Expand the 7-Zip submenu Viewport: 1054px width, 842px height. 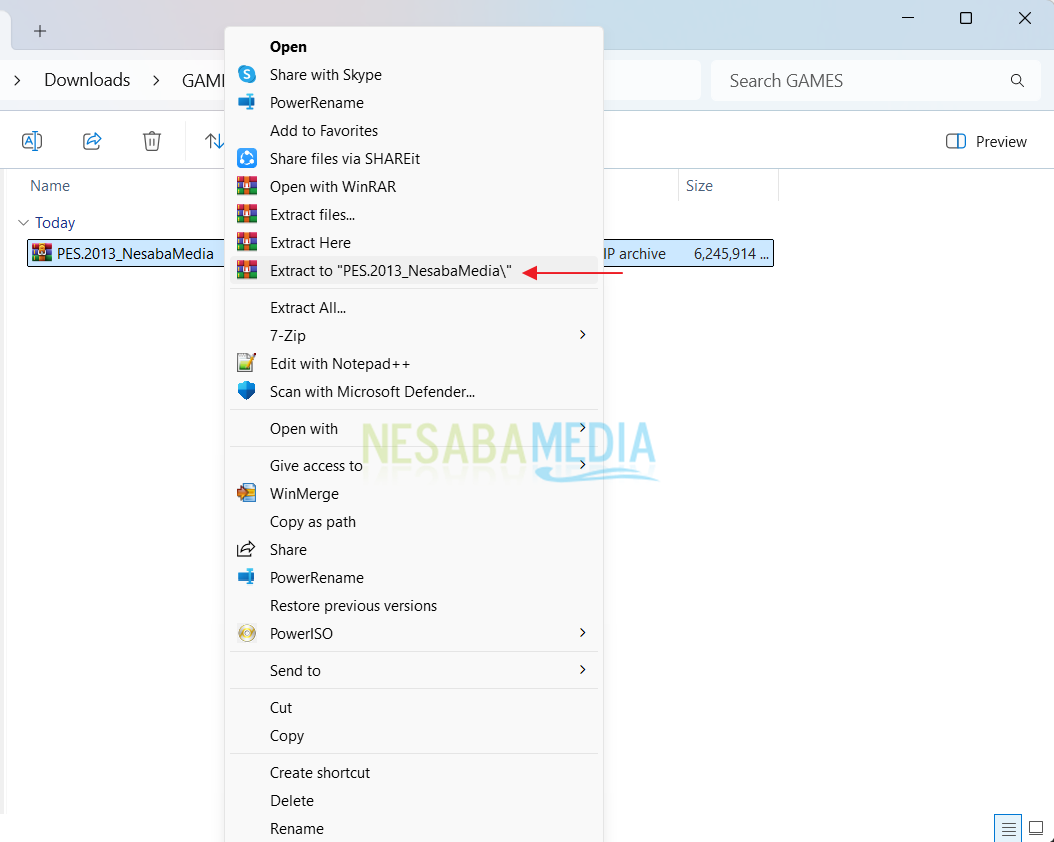pyautogui.click(x=583, y=335)
